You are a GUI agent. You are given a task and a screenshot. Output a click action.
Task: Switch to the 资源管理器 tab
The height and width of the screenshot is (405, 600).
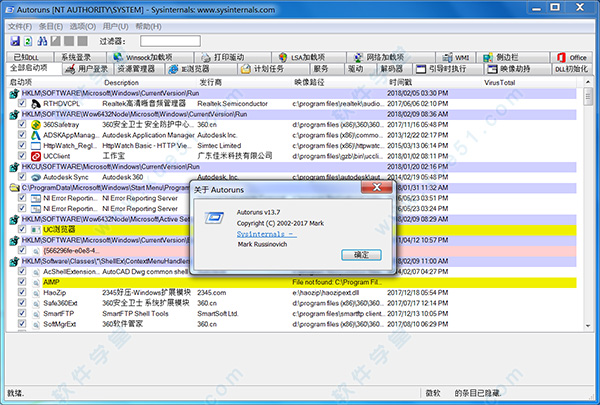tap(139, 69)
